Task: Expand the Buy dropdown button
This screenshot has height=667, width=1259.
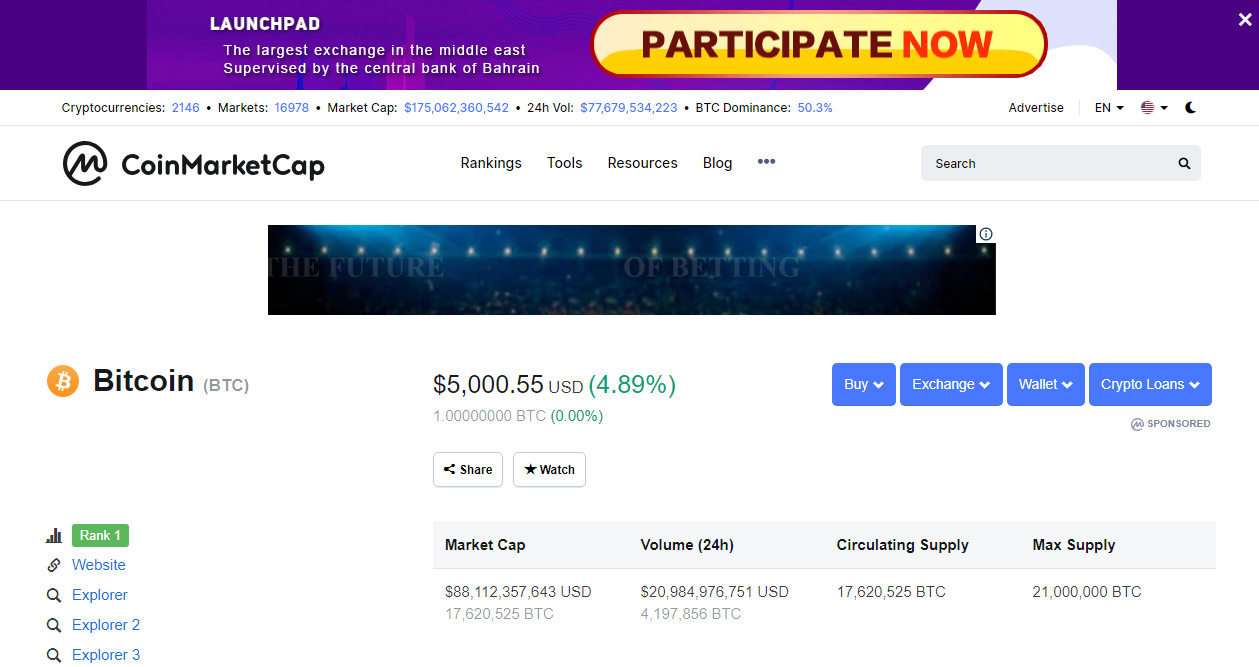Action: click(x=863, y=384)
